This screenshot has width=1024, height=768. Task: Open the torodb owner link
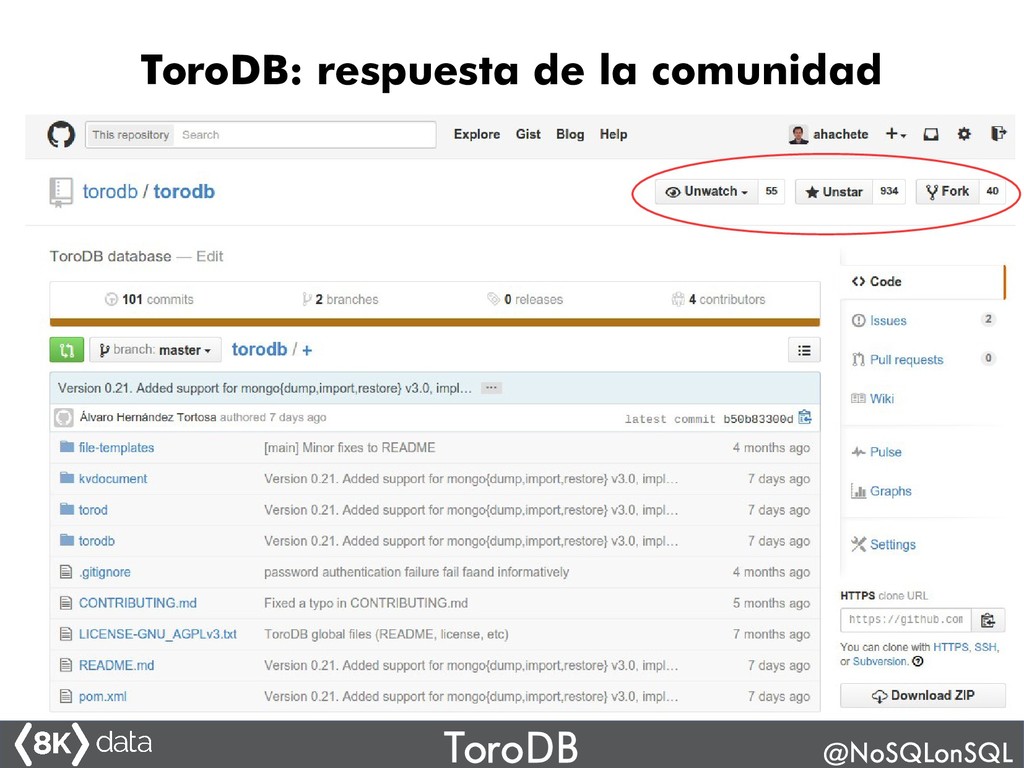(x=110, y=191)
